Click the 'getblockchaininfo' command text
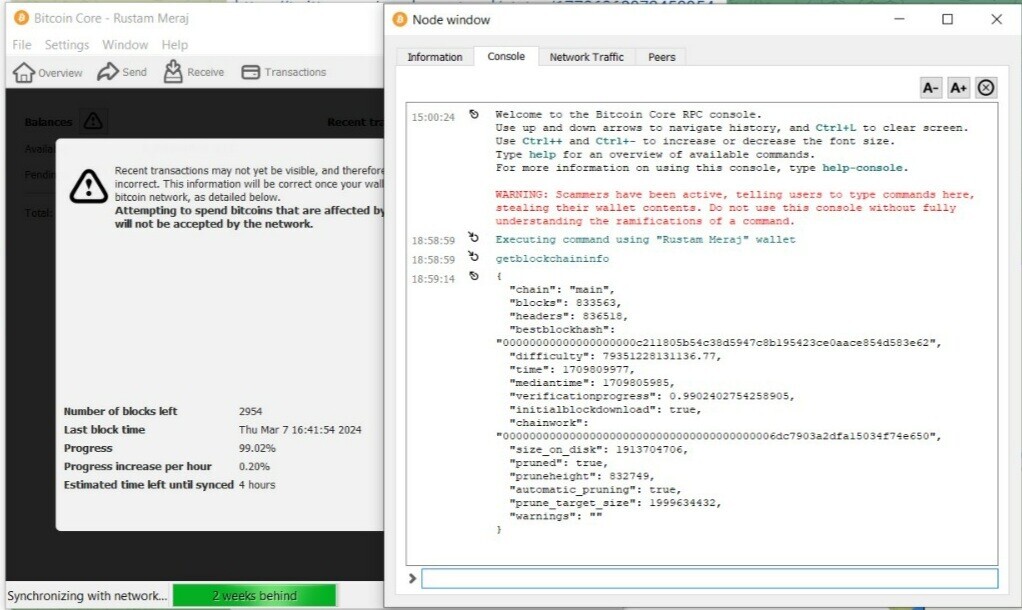 [552, 259]
